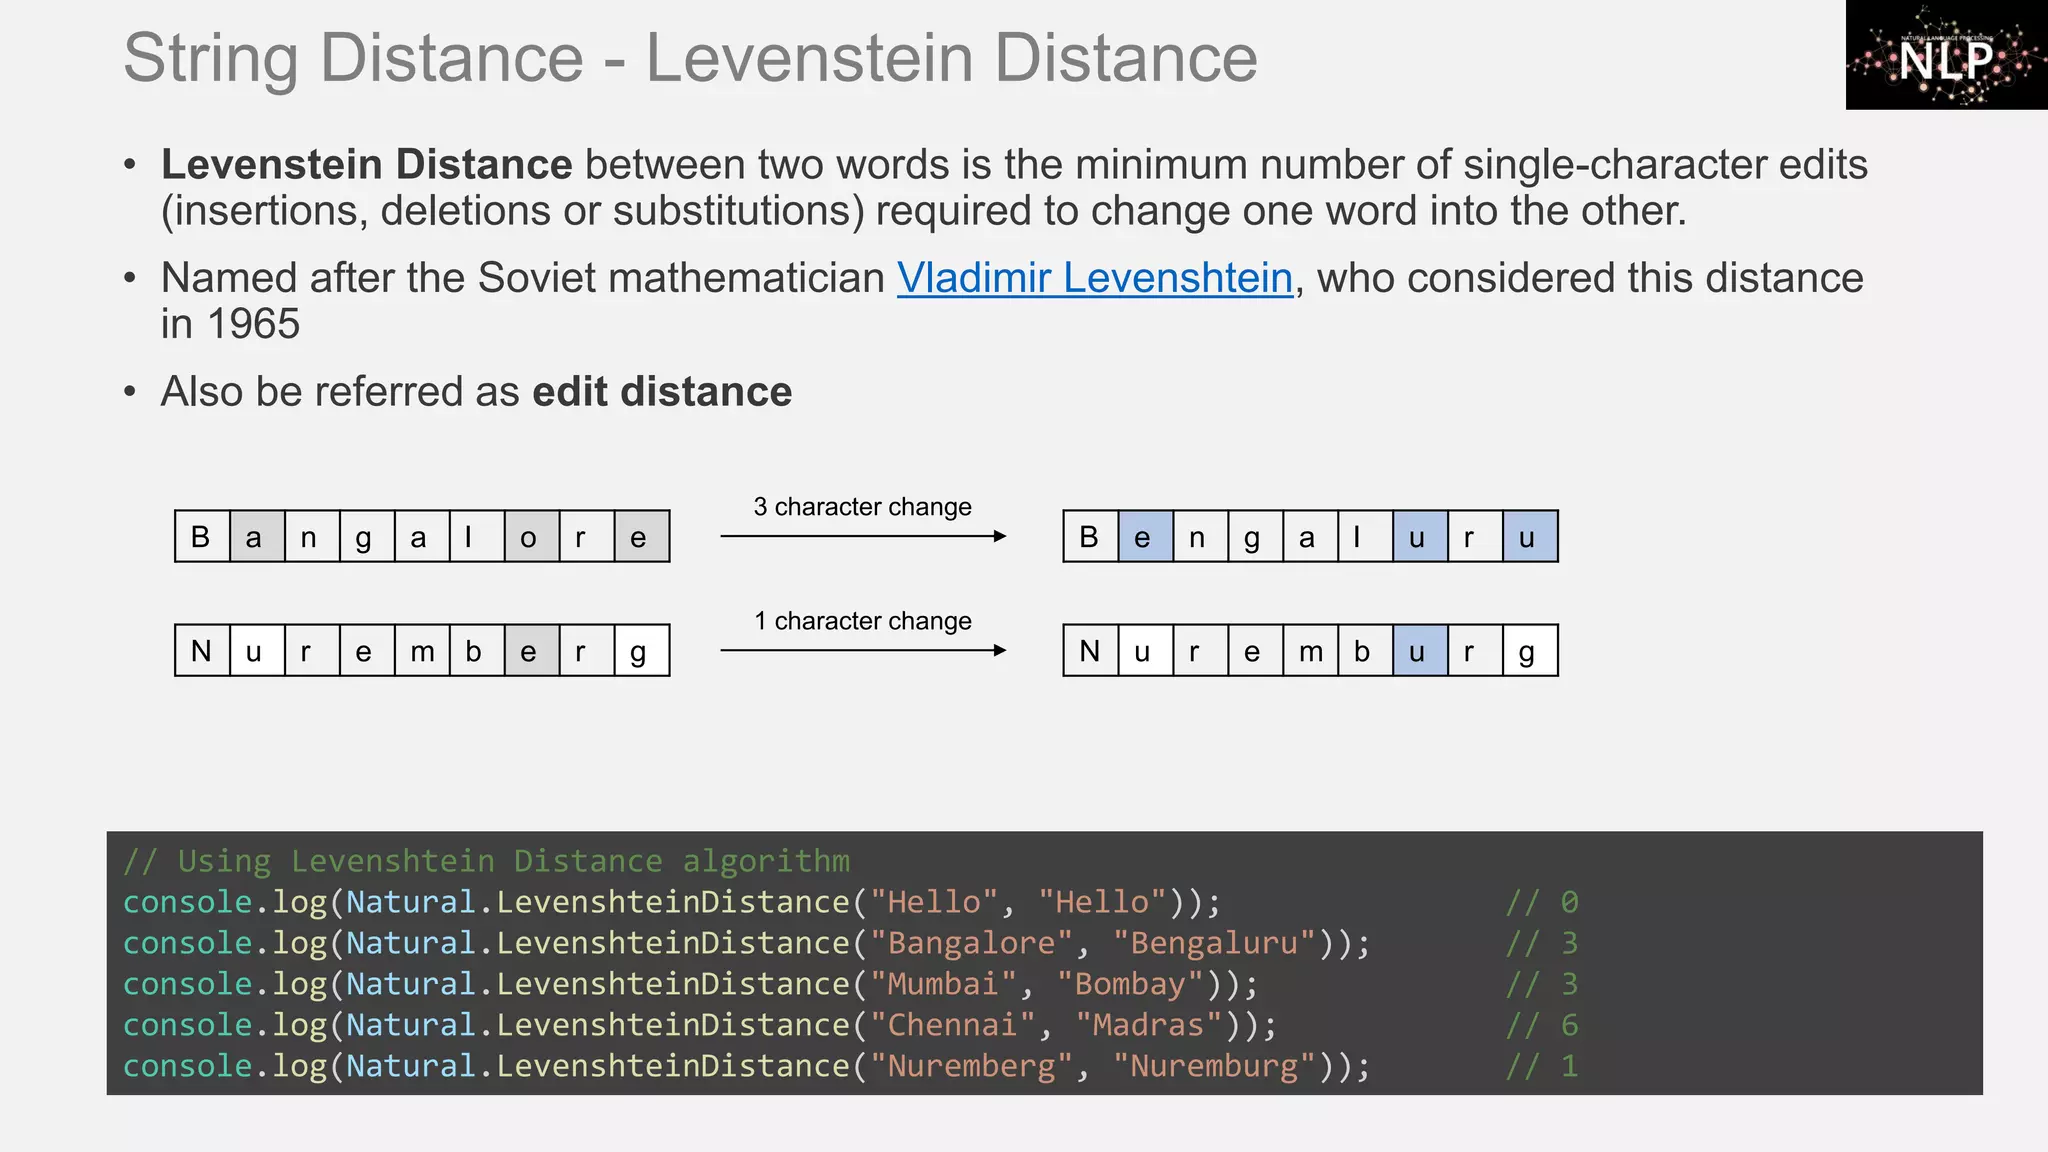Click the last blue 'u' cell in Bengaluru

pyautogui.click(x=1529, y=537)
